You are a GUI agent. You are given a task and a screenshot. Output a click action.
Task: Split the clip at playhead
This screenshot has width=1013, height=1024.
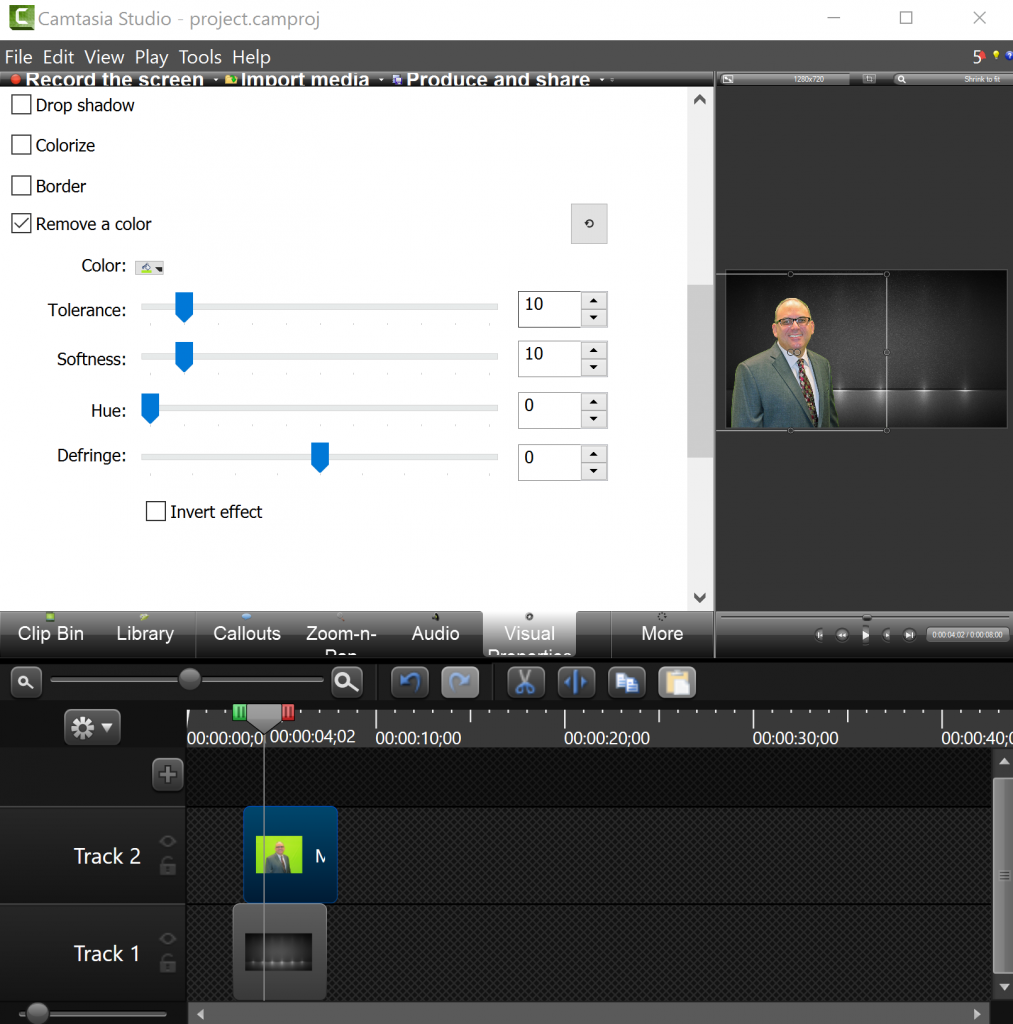576,682
